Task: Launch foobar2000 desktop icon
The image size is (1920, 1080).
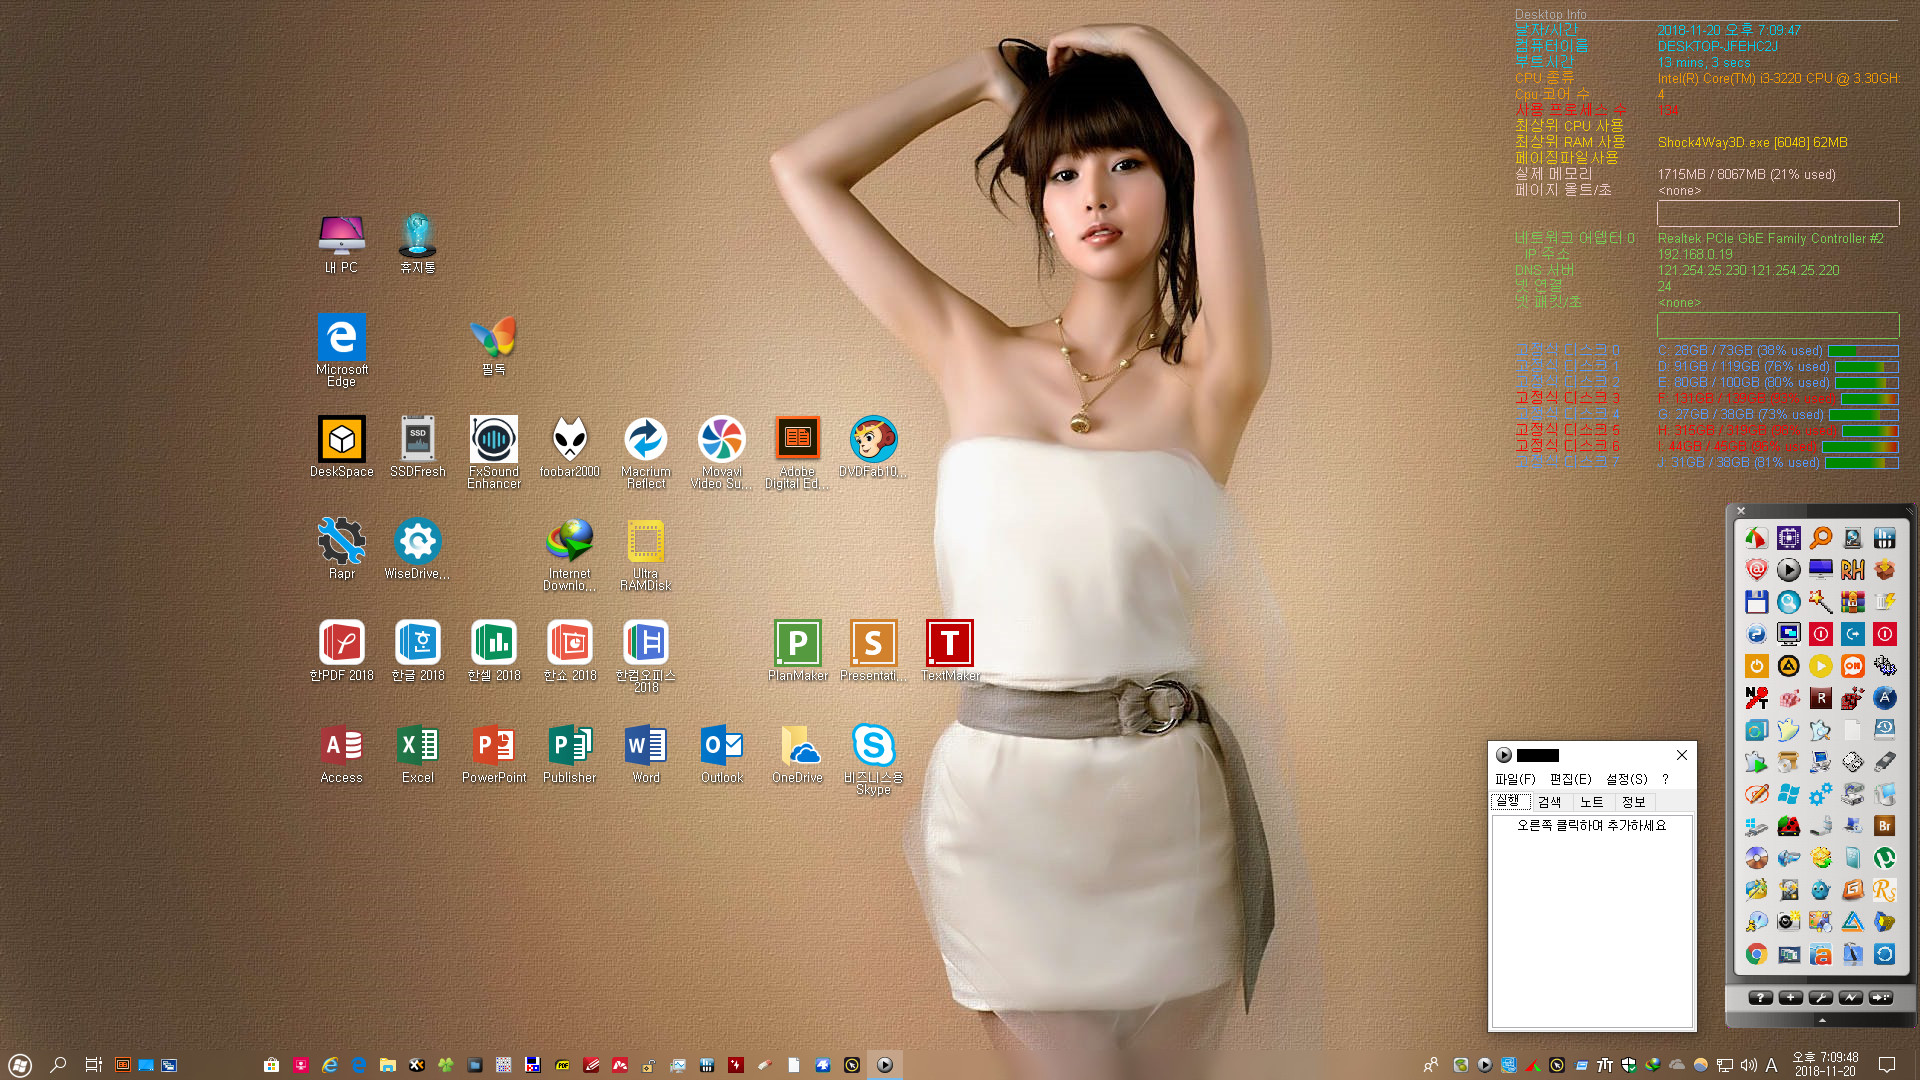Action: point(569,447)
